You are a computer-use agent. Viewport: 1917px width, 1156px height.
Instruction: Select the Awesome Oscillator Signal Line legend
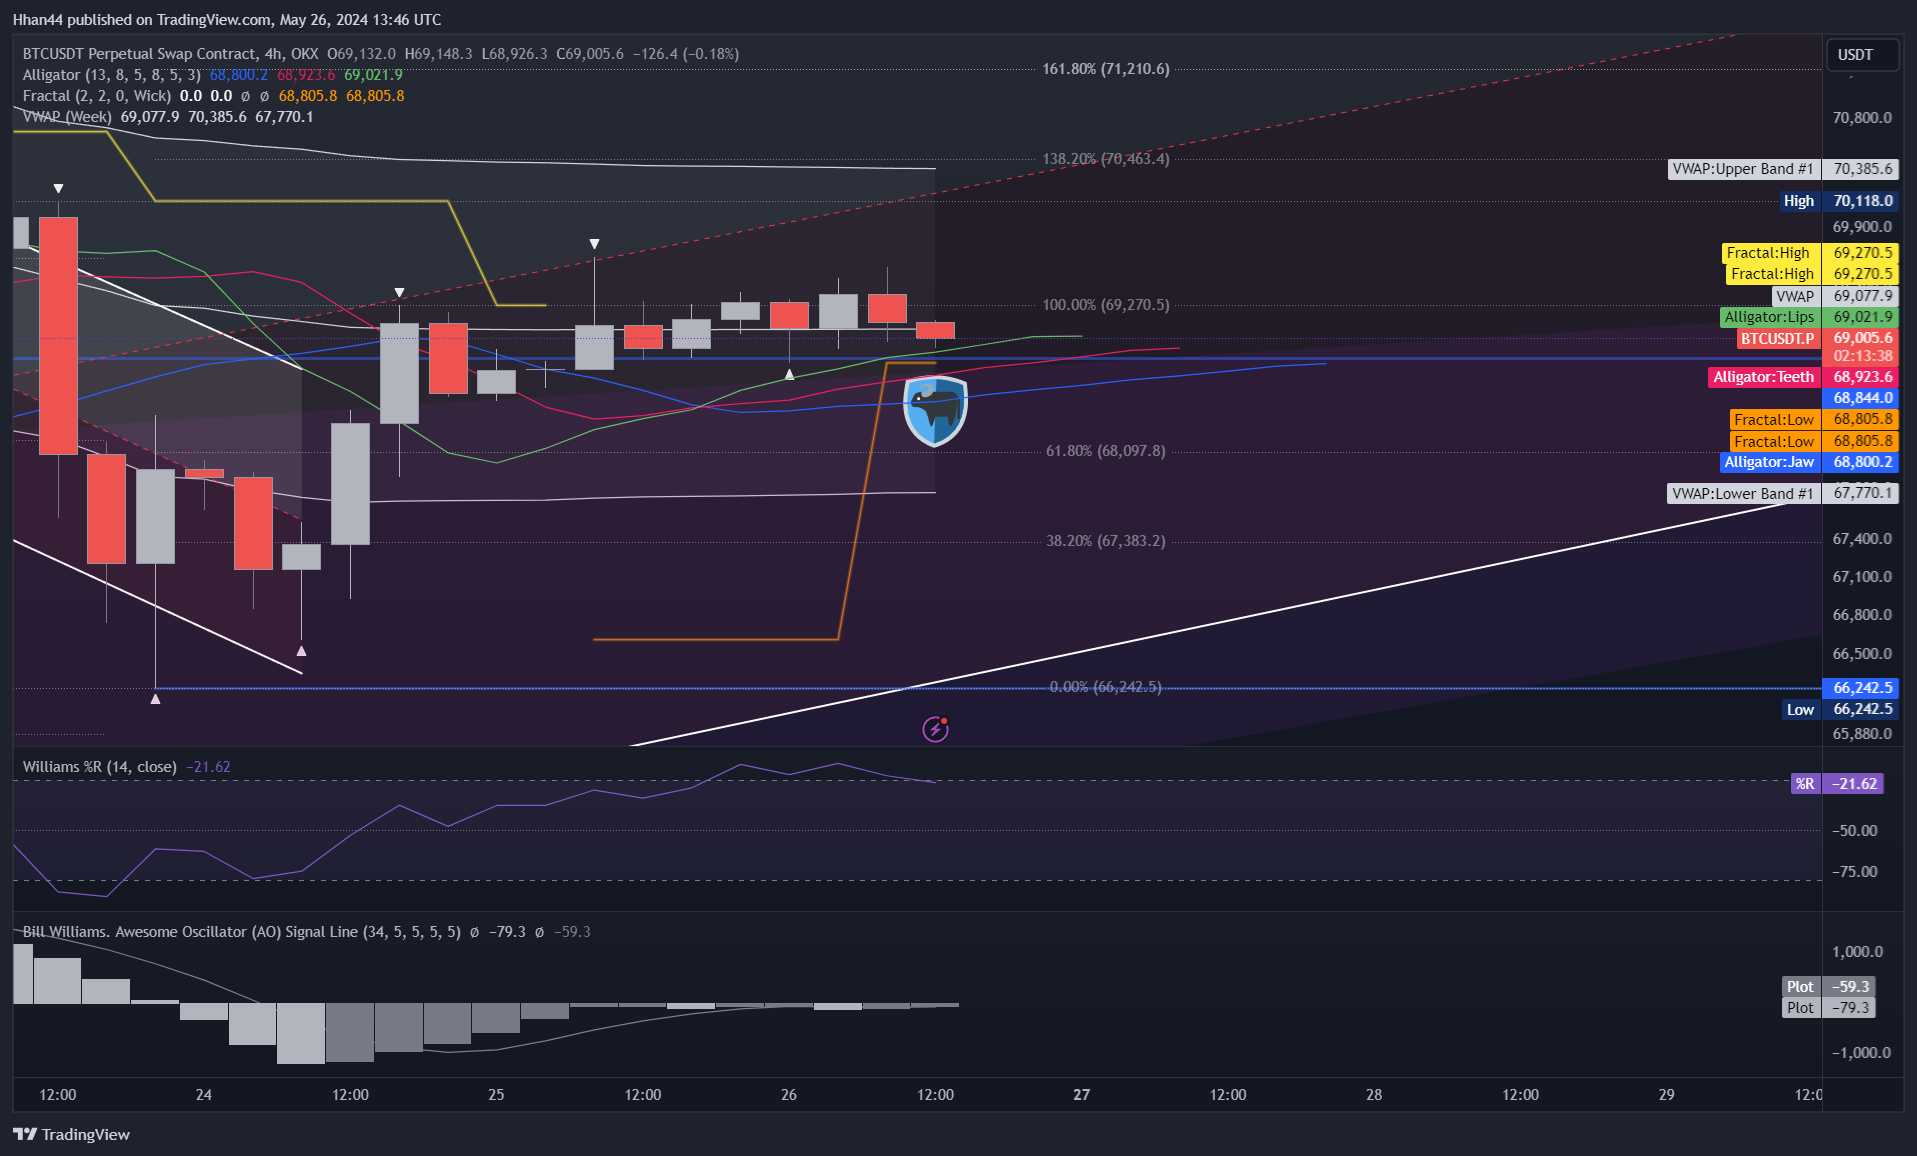tap(242, 932)
